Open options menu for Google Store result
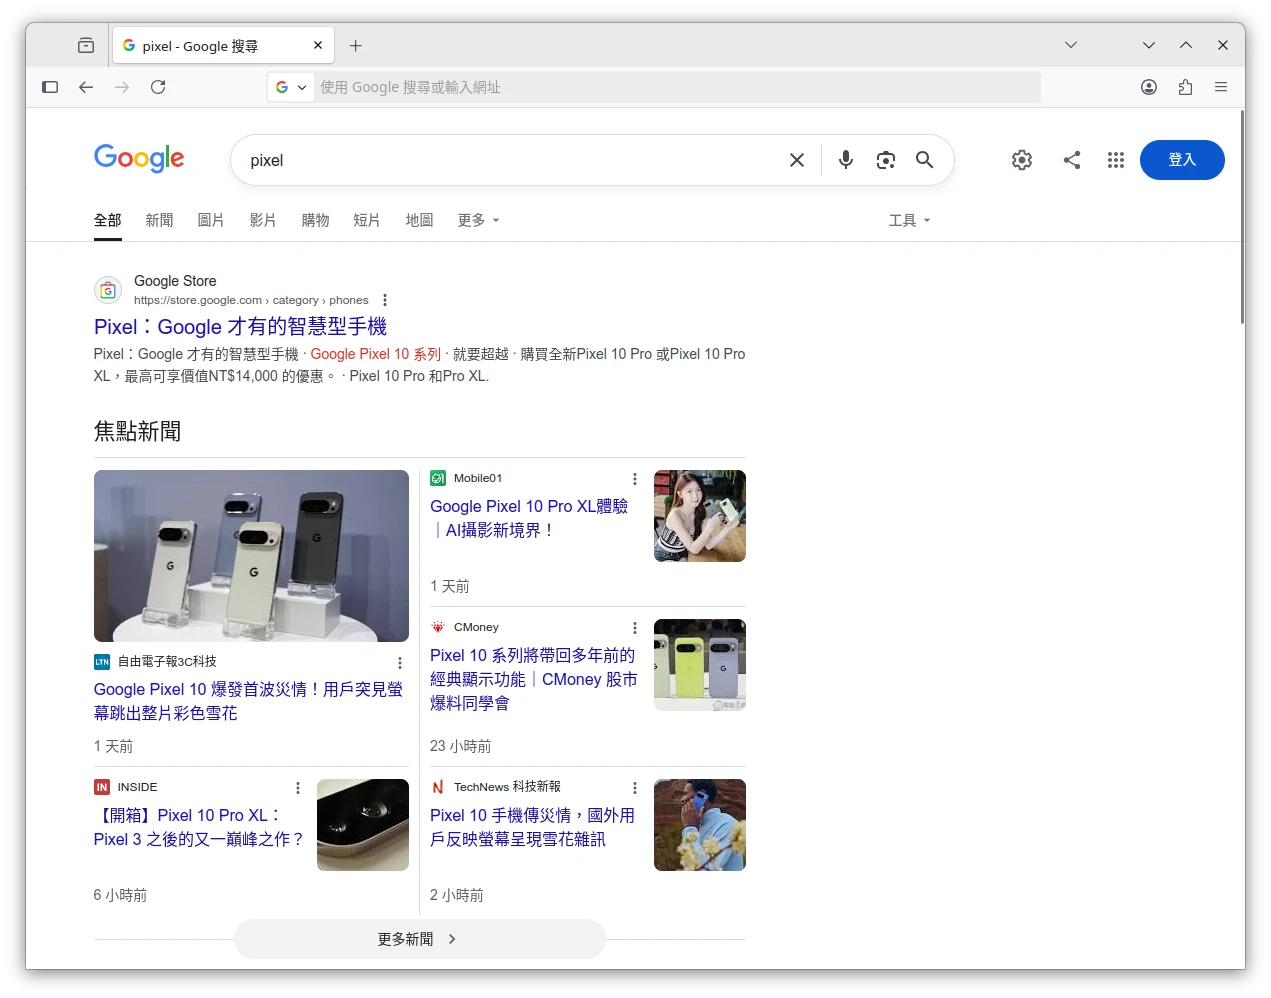 [385, 300]
